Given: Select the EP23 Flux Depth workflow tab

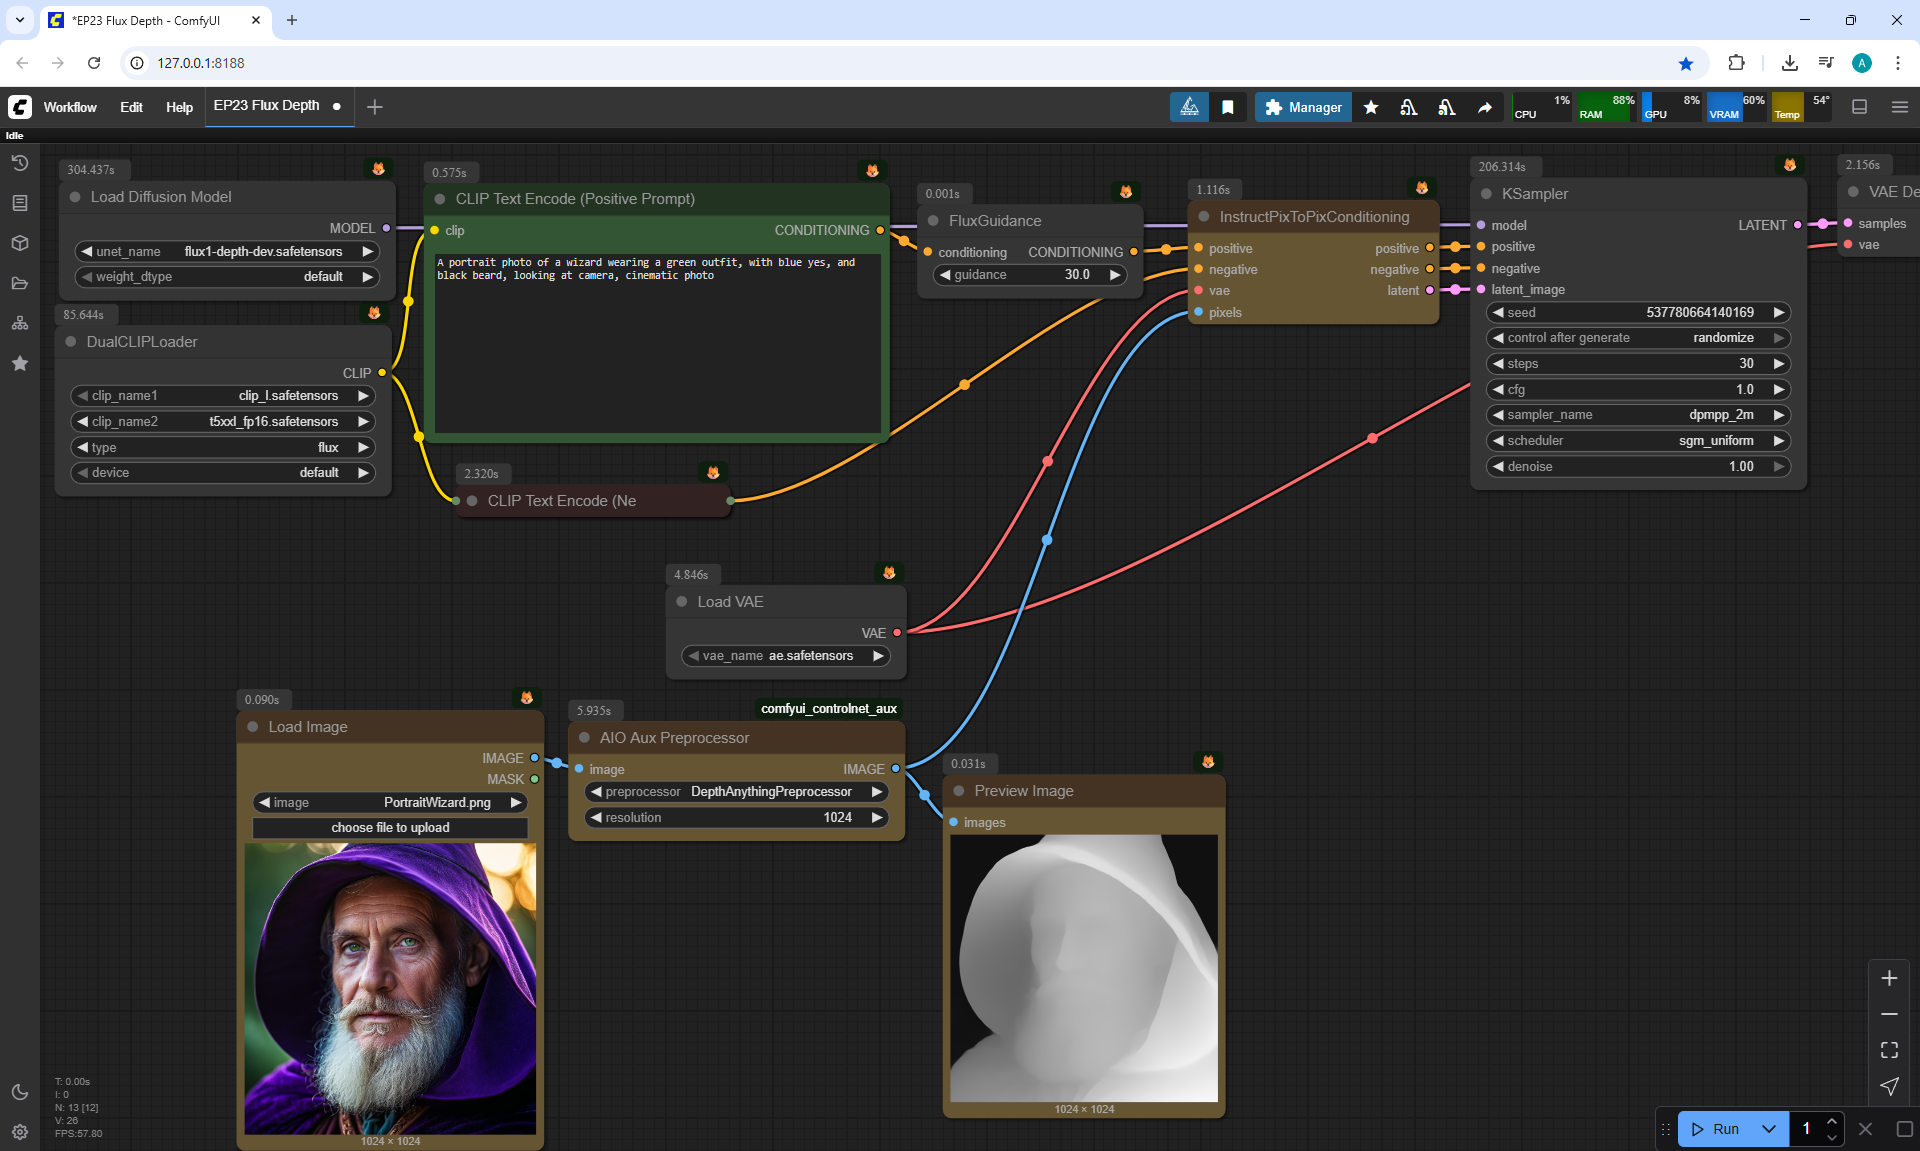Looking at the screenshot, I should click(267, 106).
